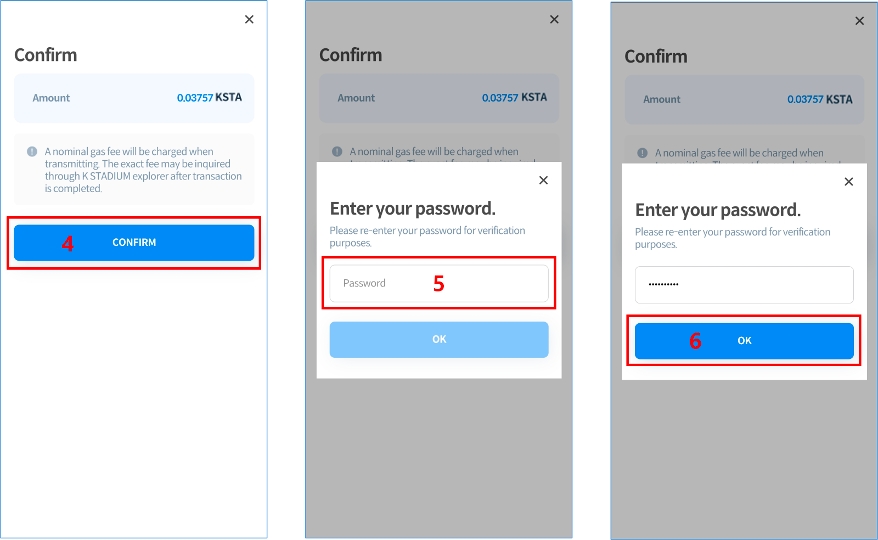Click the 0.03757 KSTA amount in the middle panel
Viewport: 878px width, 540px height.
point(515,97)
